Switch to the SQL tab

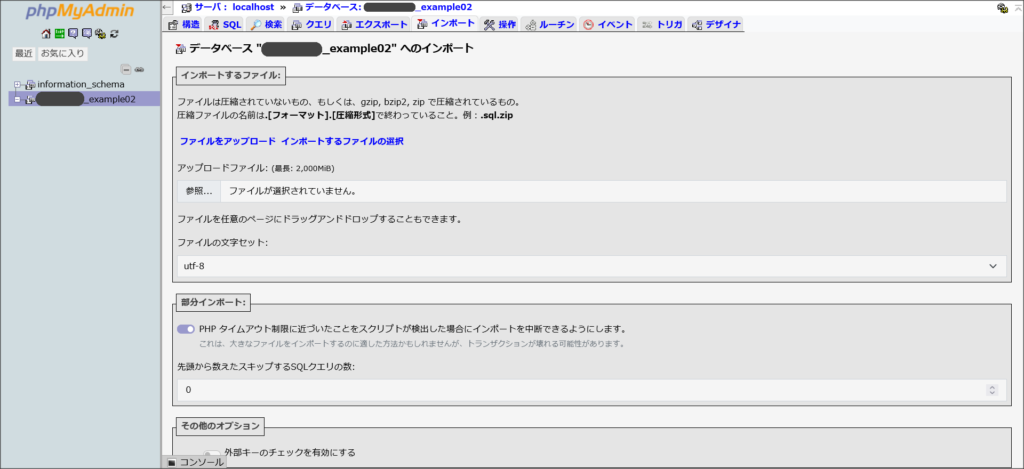225,25
